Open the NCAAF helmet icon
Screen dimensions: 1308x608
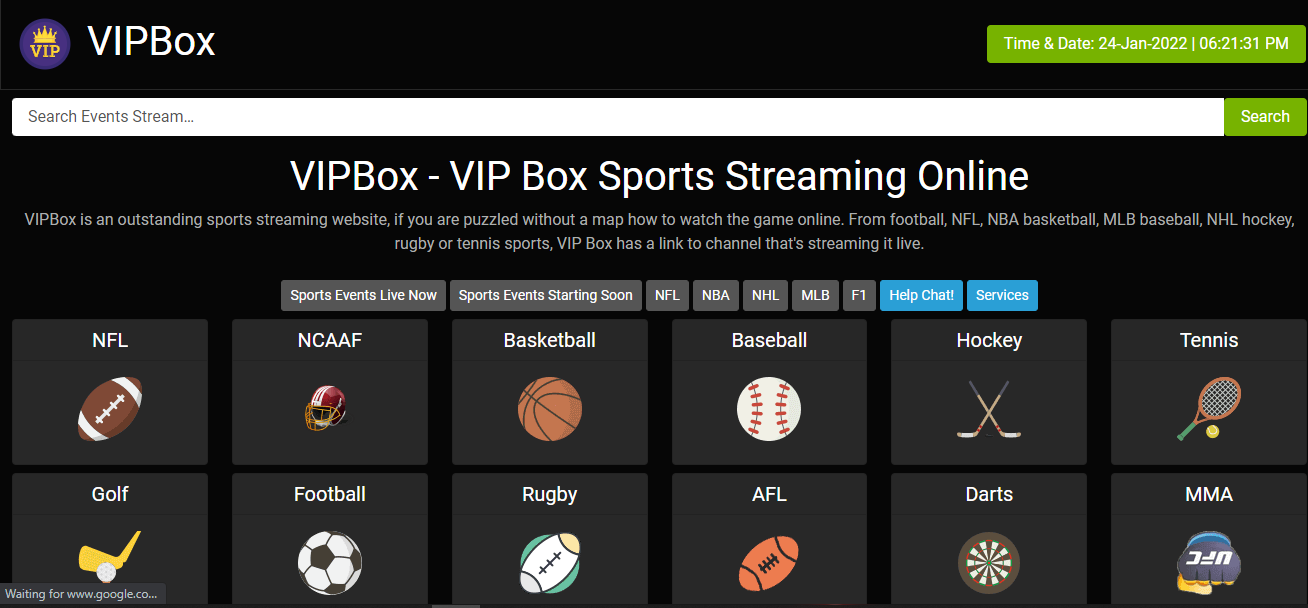326,409
